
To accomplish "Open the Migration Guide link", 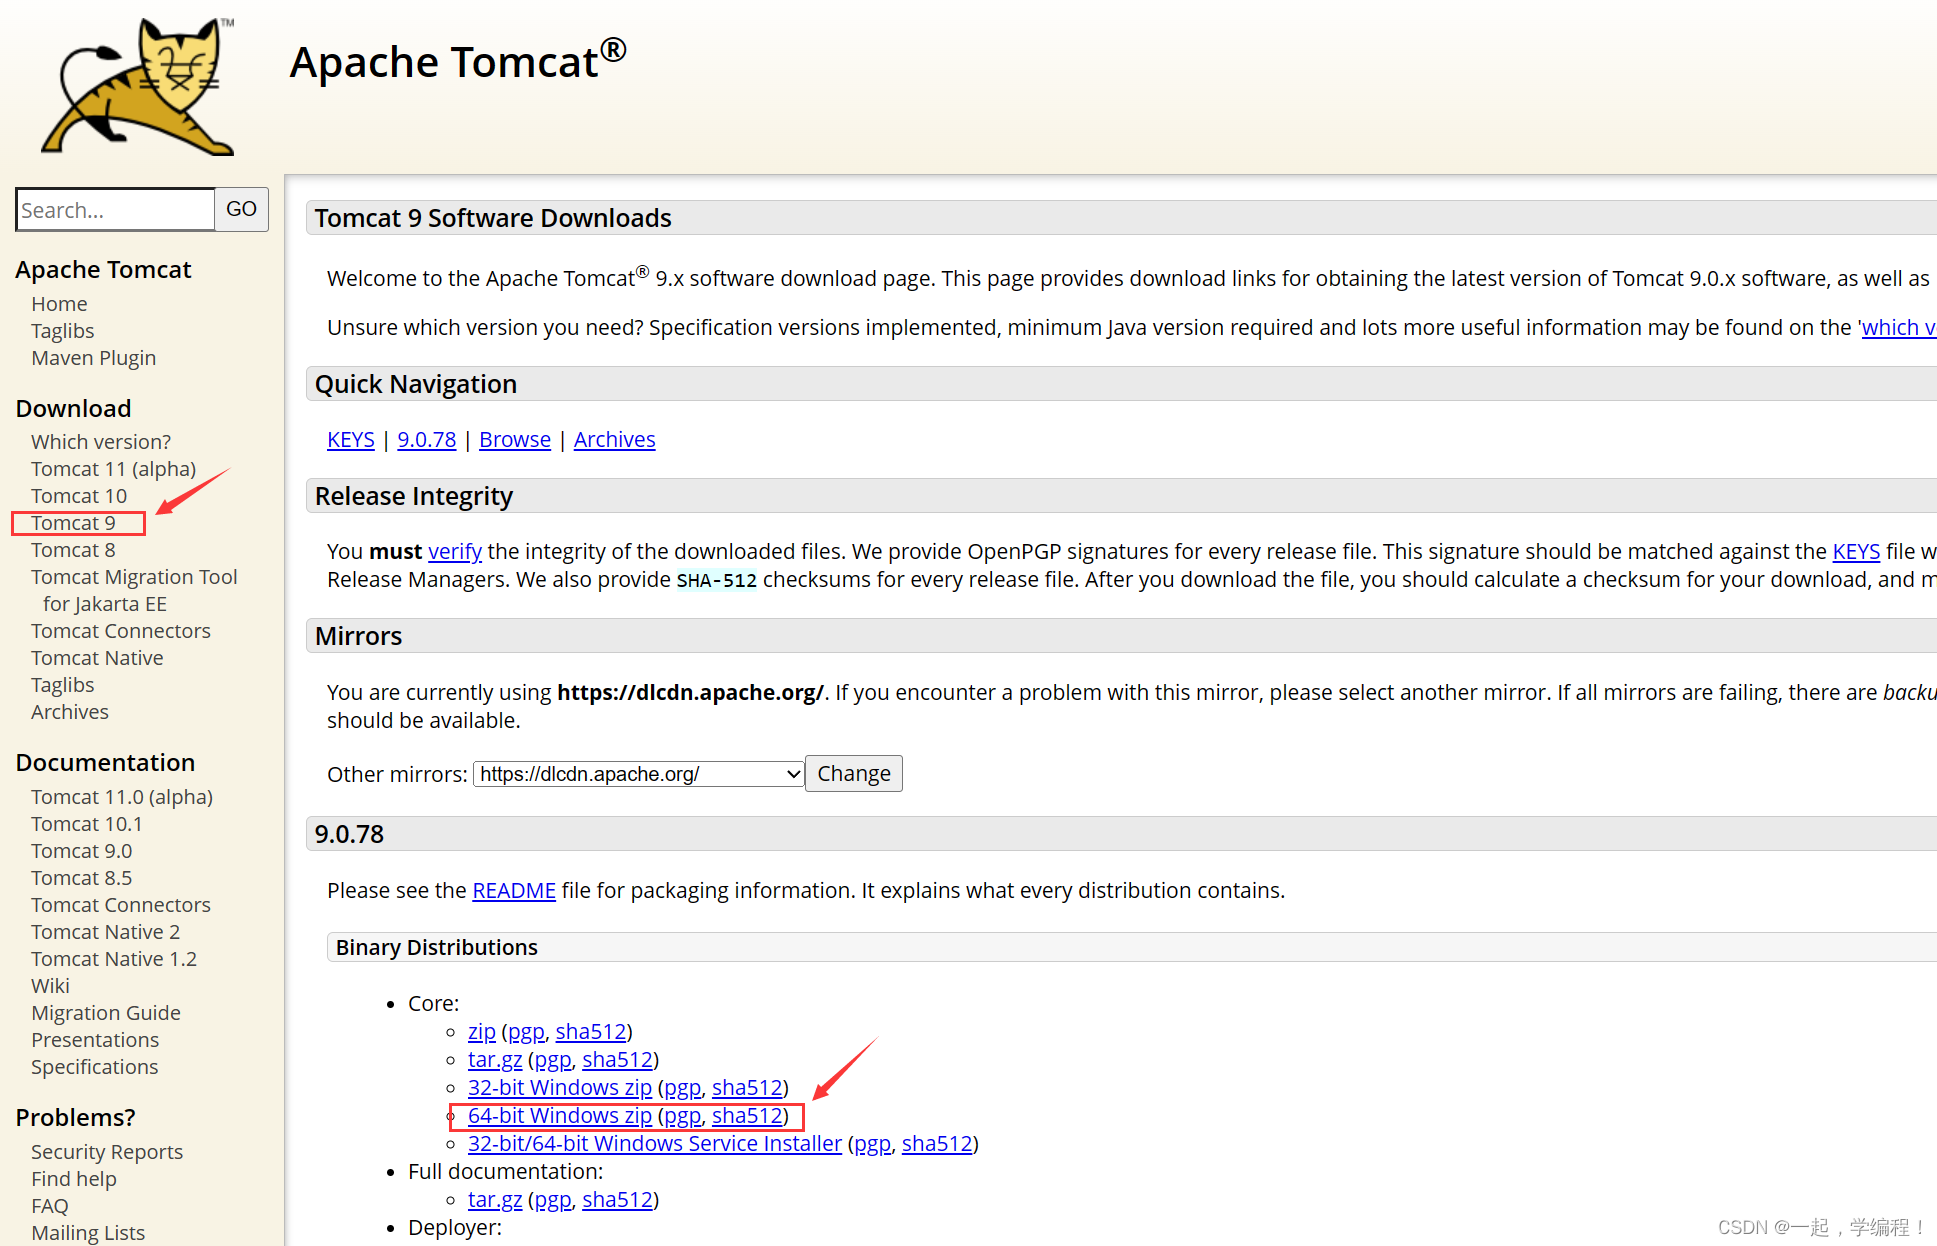I will 106,1012.
